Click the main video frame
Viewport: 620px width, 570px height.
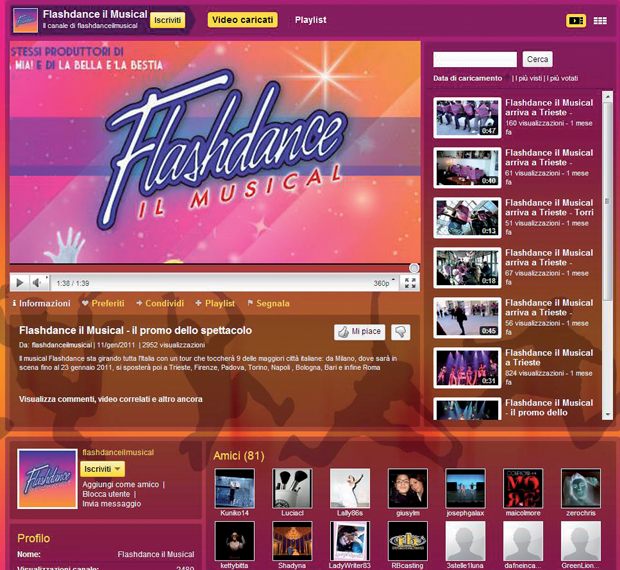[x=215, y=152]
